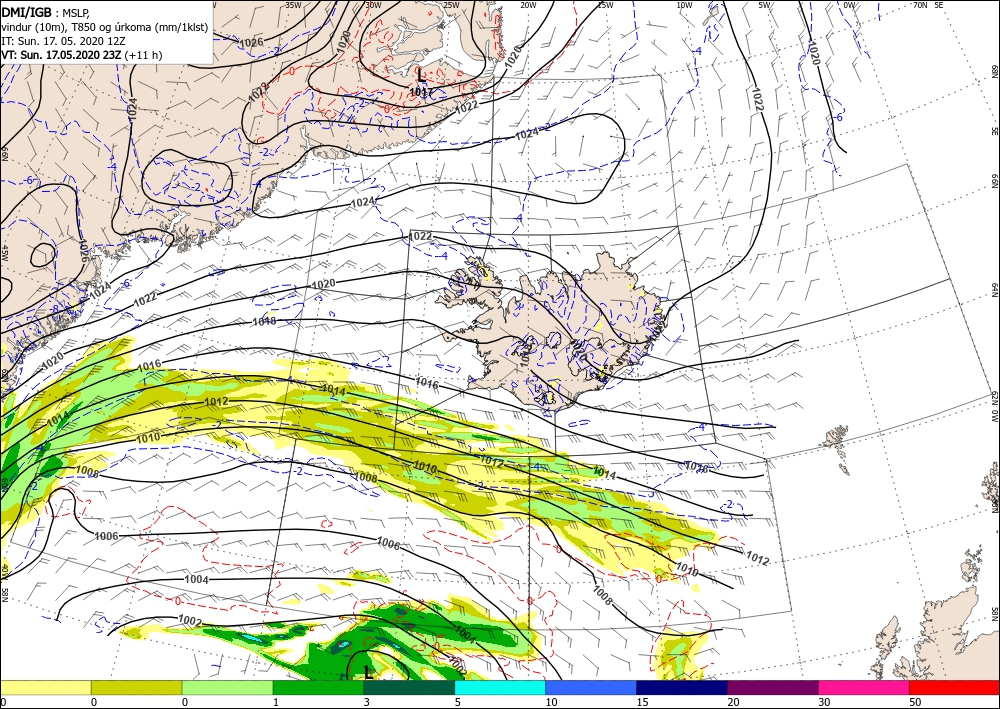
Task: Click the medium green 1 mm legend swatch
Action: point(318,687)
